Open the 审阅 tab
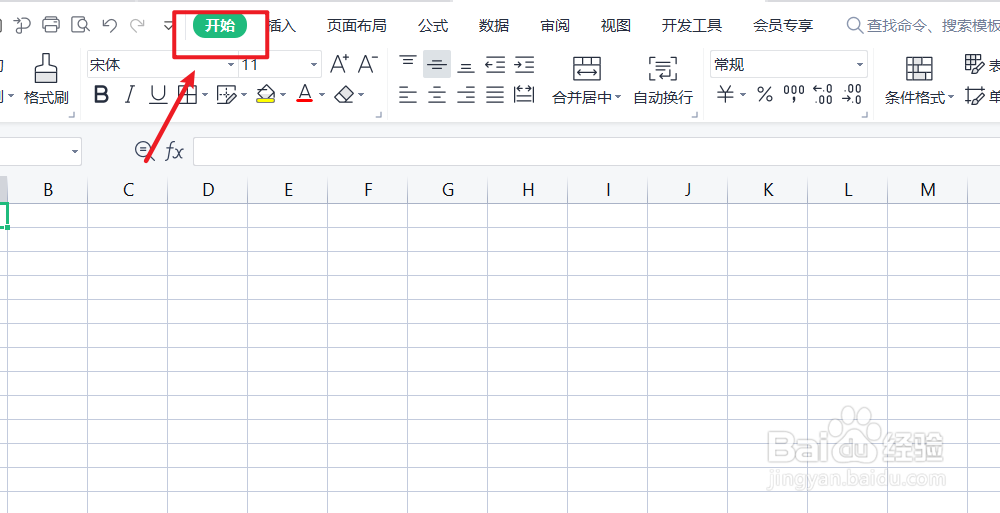Image resolution: width=1000 pixels, height=513 pixels. 555,26
